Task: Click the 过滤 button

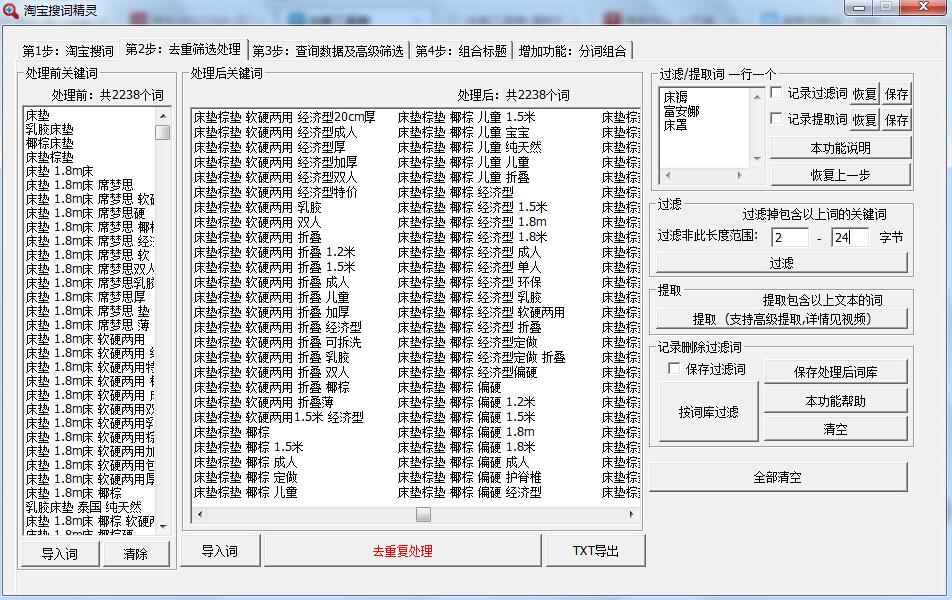Action: pos(782,263)
